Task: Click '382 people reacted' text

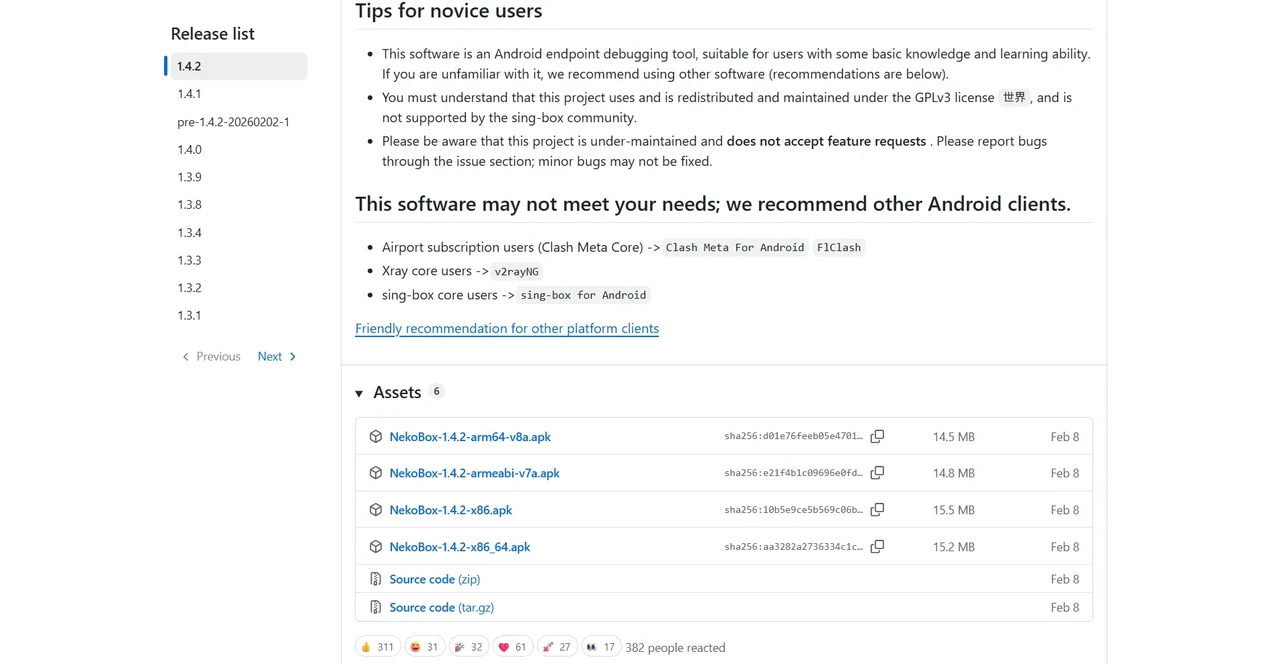Action: 675,647
